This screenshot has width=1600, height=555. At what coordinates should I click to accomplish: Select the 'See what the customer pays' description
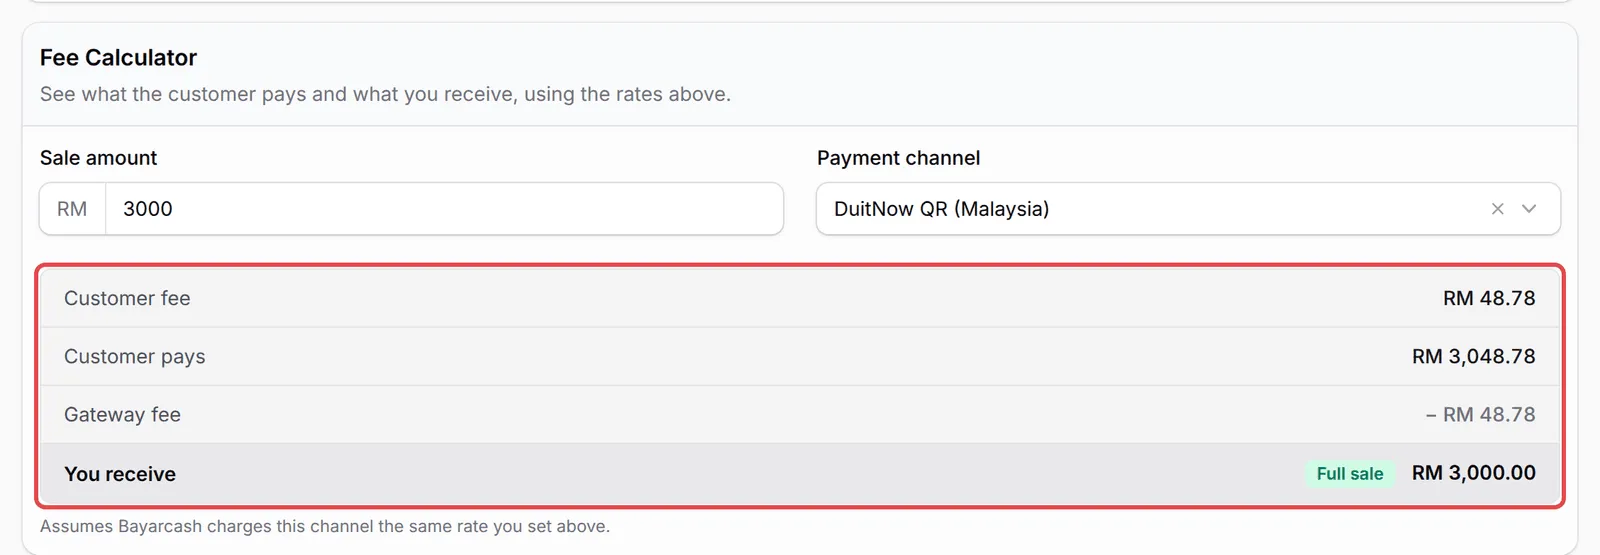[385, 94]
